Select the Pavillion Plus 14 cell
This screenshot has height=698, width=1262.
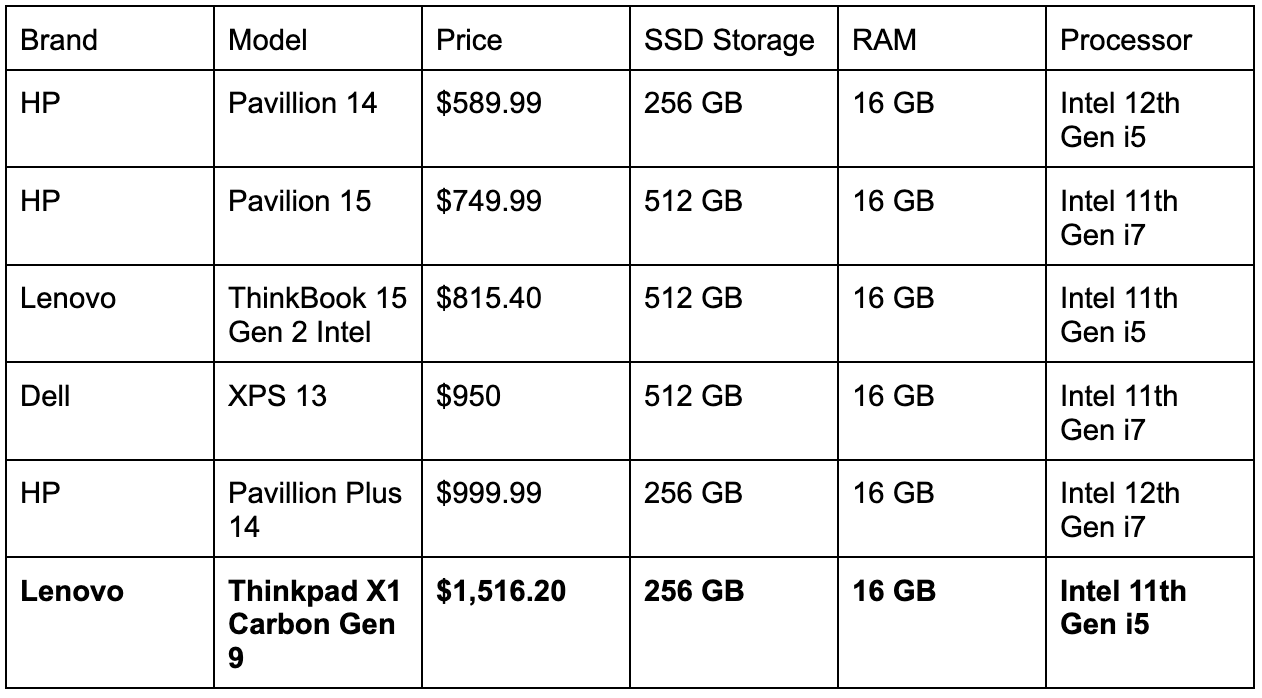313,509
